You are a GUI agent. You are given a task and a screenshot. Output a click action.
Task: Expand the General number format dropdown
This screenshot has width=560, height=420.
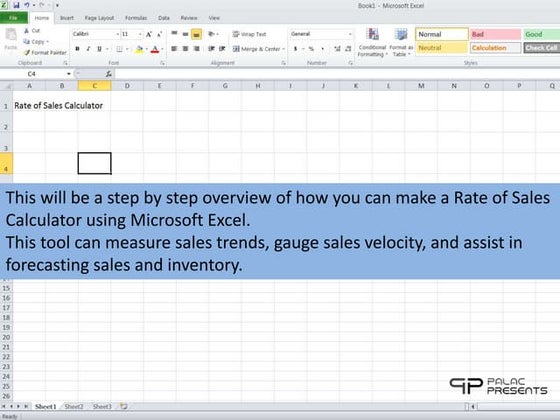[350, 34]
